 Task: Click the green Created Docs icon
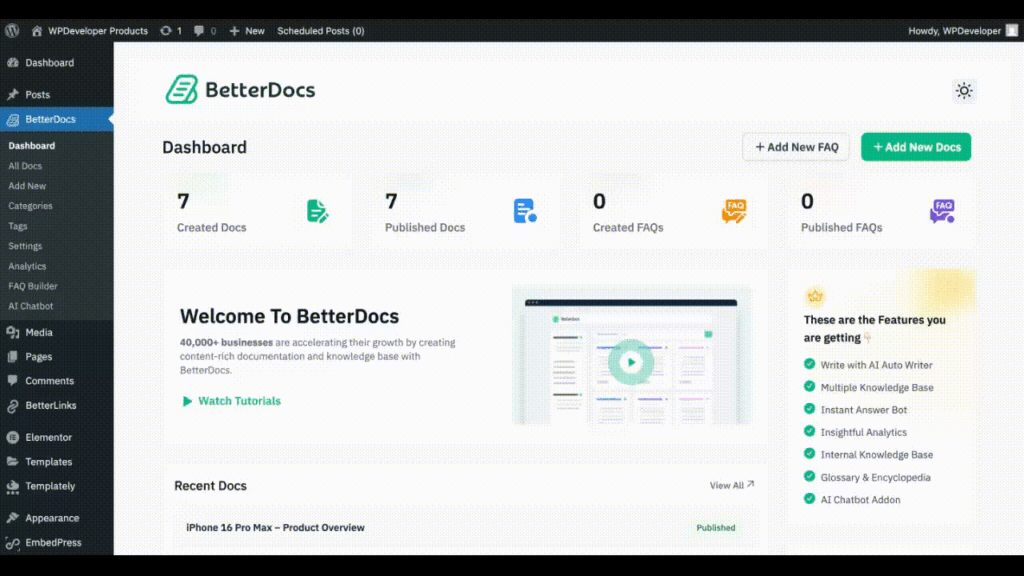[318, 211]
